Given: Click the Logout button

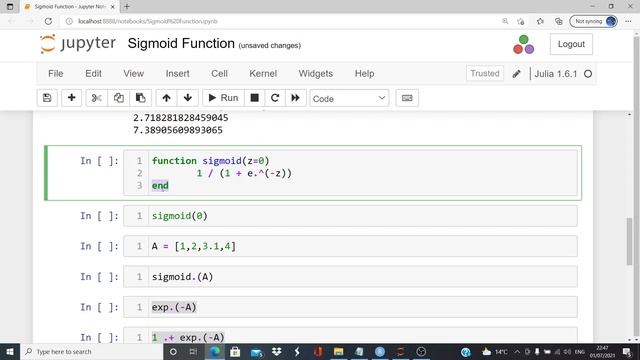Looking at the screenshot, I should [x=571, y=44].
